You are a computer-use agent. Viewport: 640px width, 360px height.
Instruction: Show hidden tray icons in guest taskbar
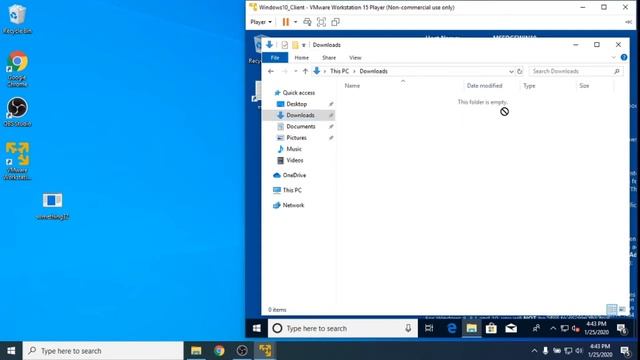pyautogui.click(x=553, y=328)
